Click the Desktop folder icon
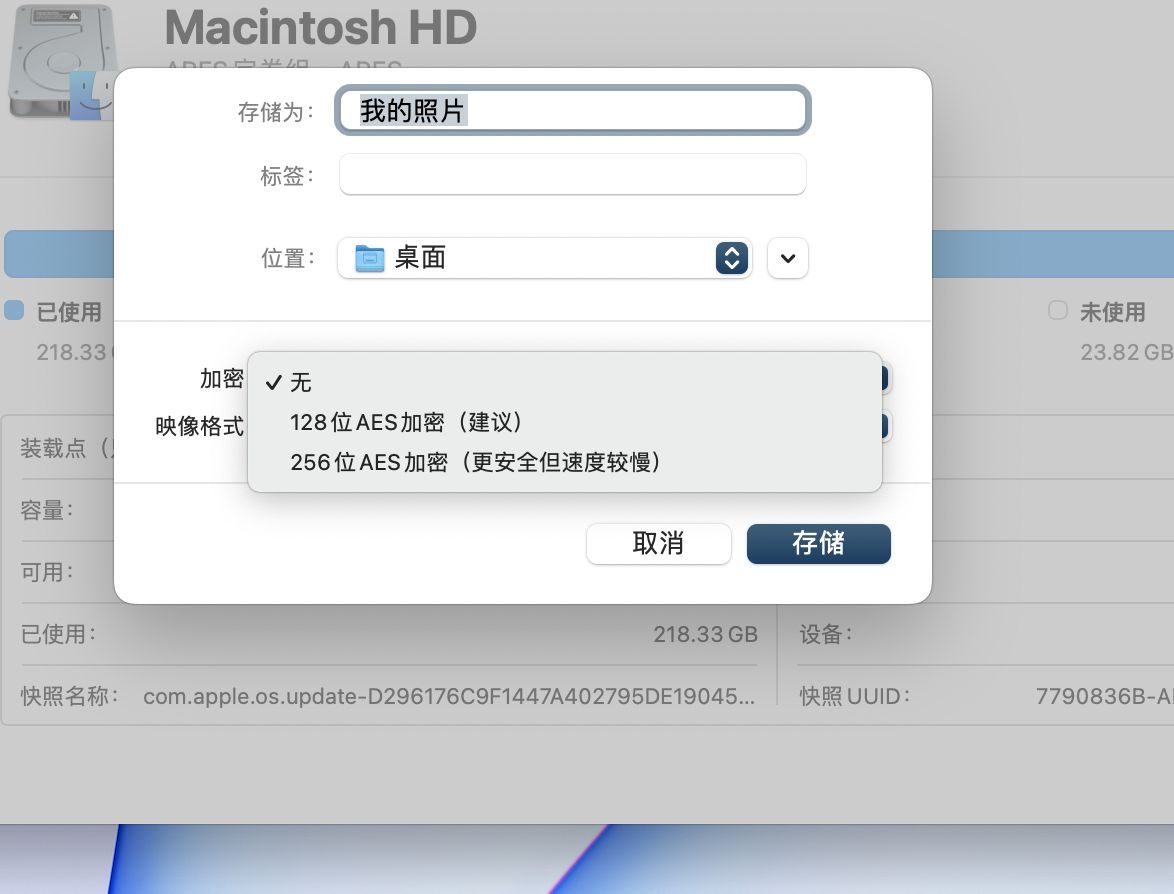Screen dimensions: 1174x894 (x=370, y=258)
